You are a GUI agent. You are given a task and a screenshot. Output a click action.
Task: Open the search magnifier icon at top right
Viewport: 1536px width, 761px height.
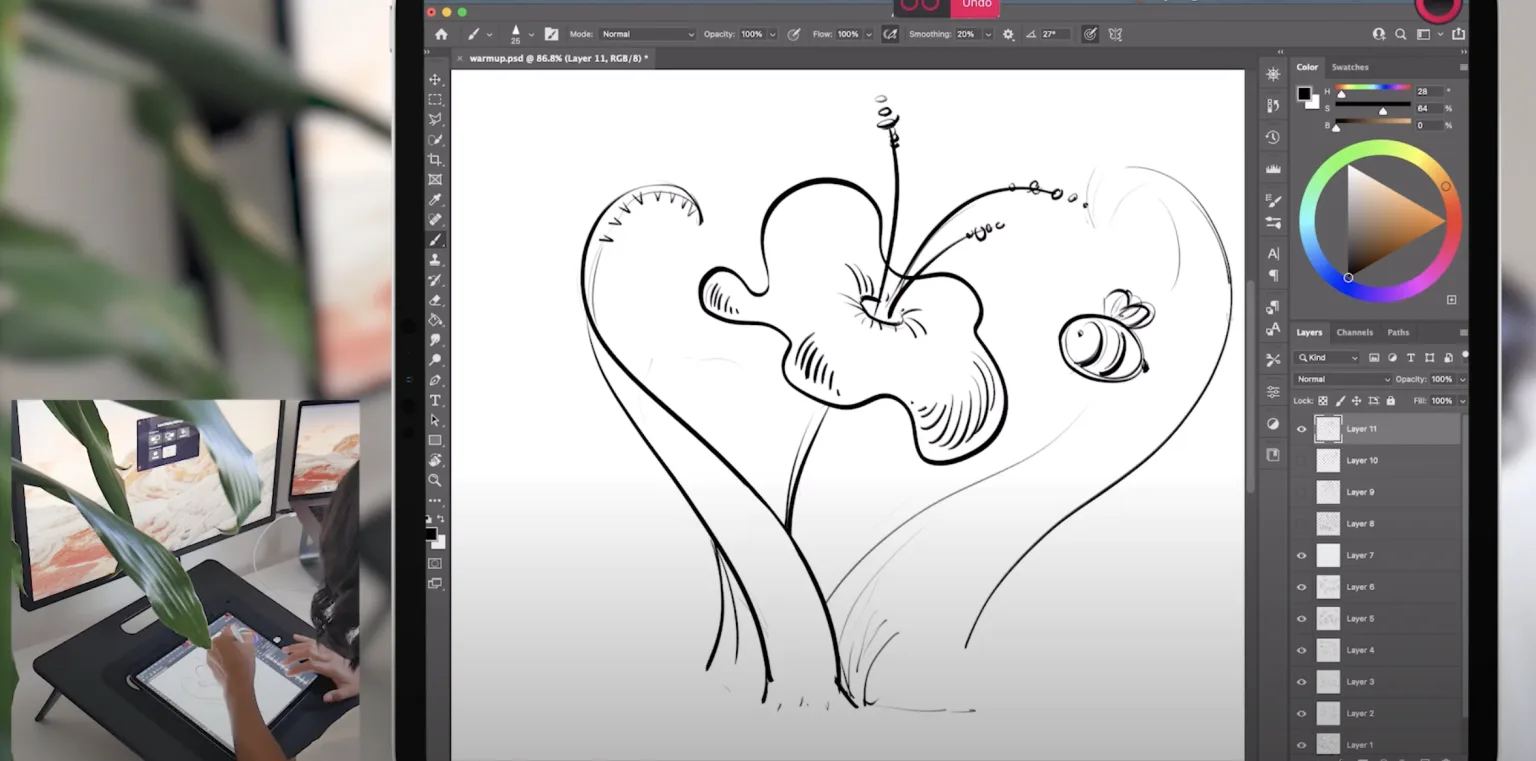(x=1401, y=34)
